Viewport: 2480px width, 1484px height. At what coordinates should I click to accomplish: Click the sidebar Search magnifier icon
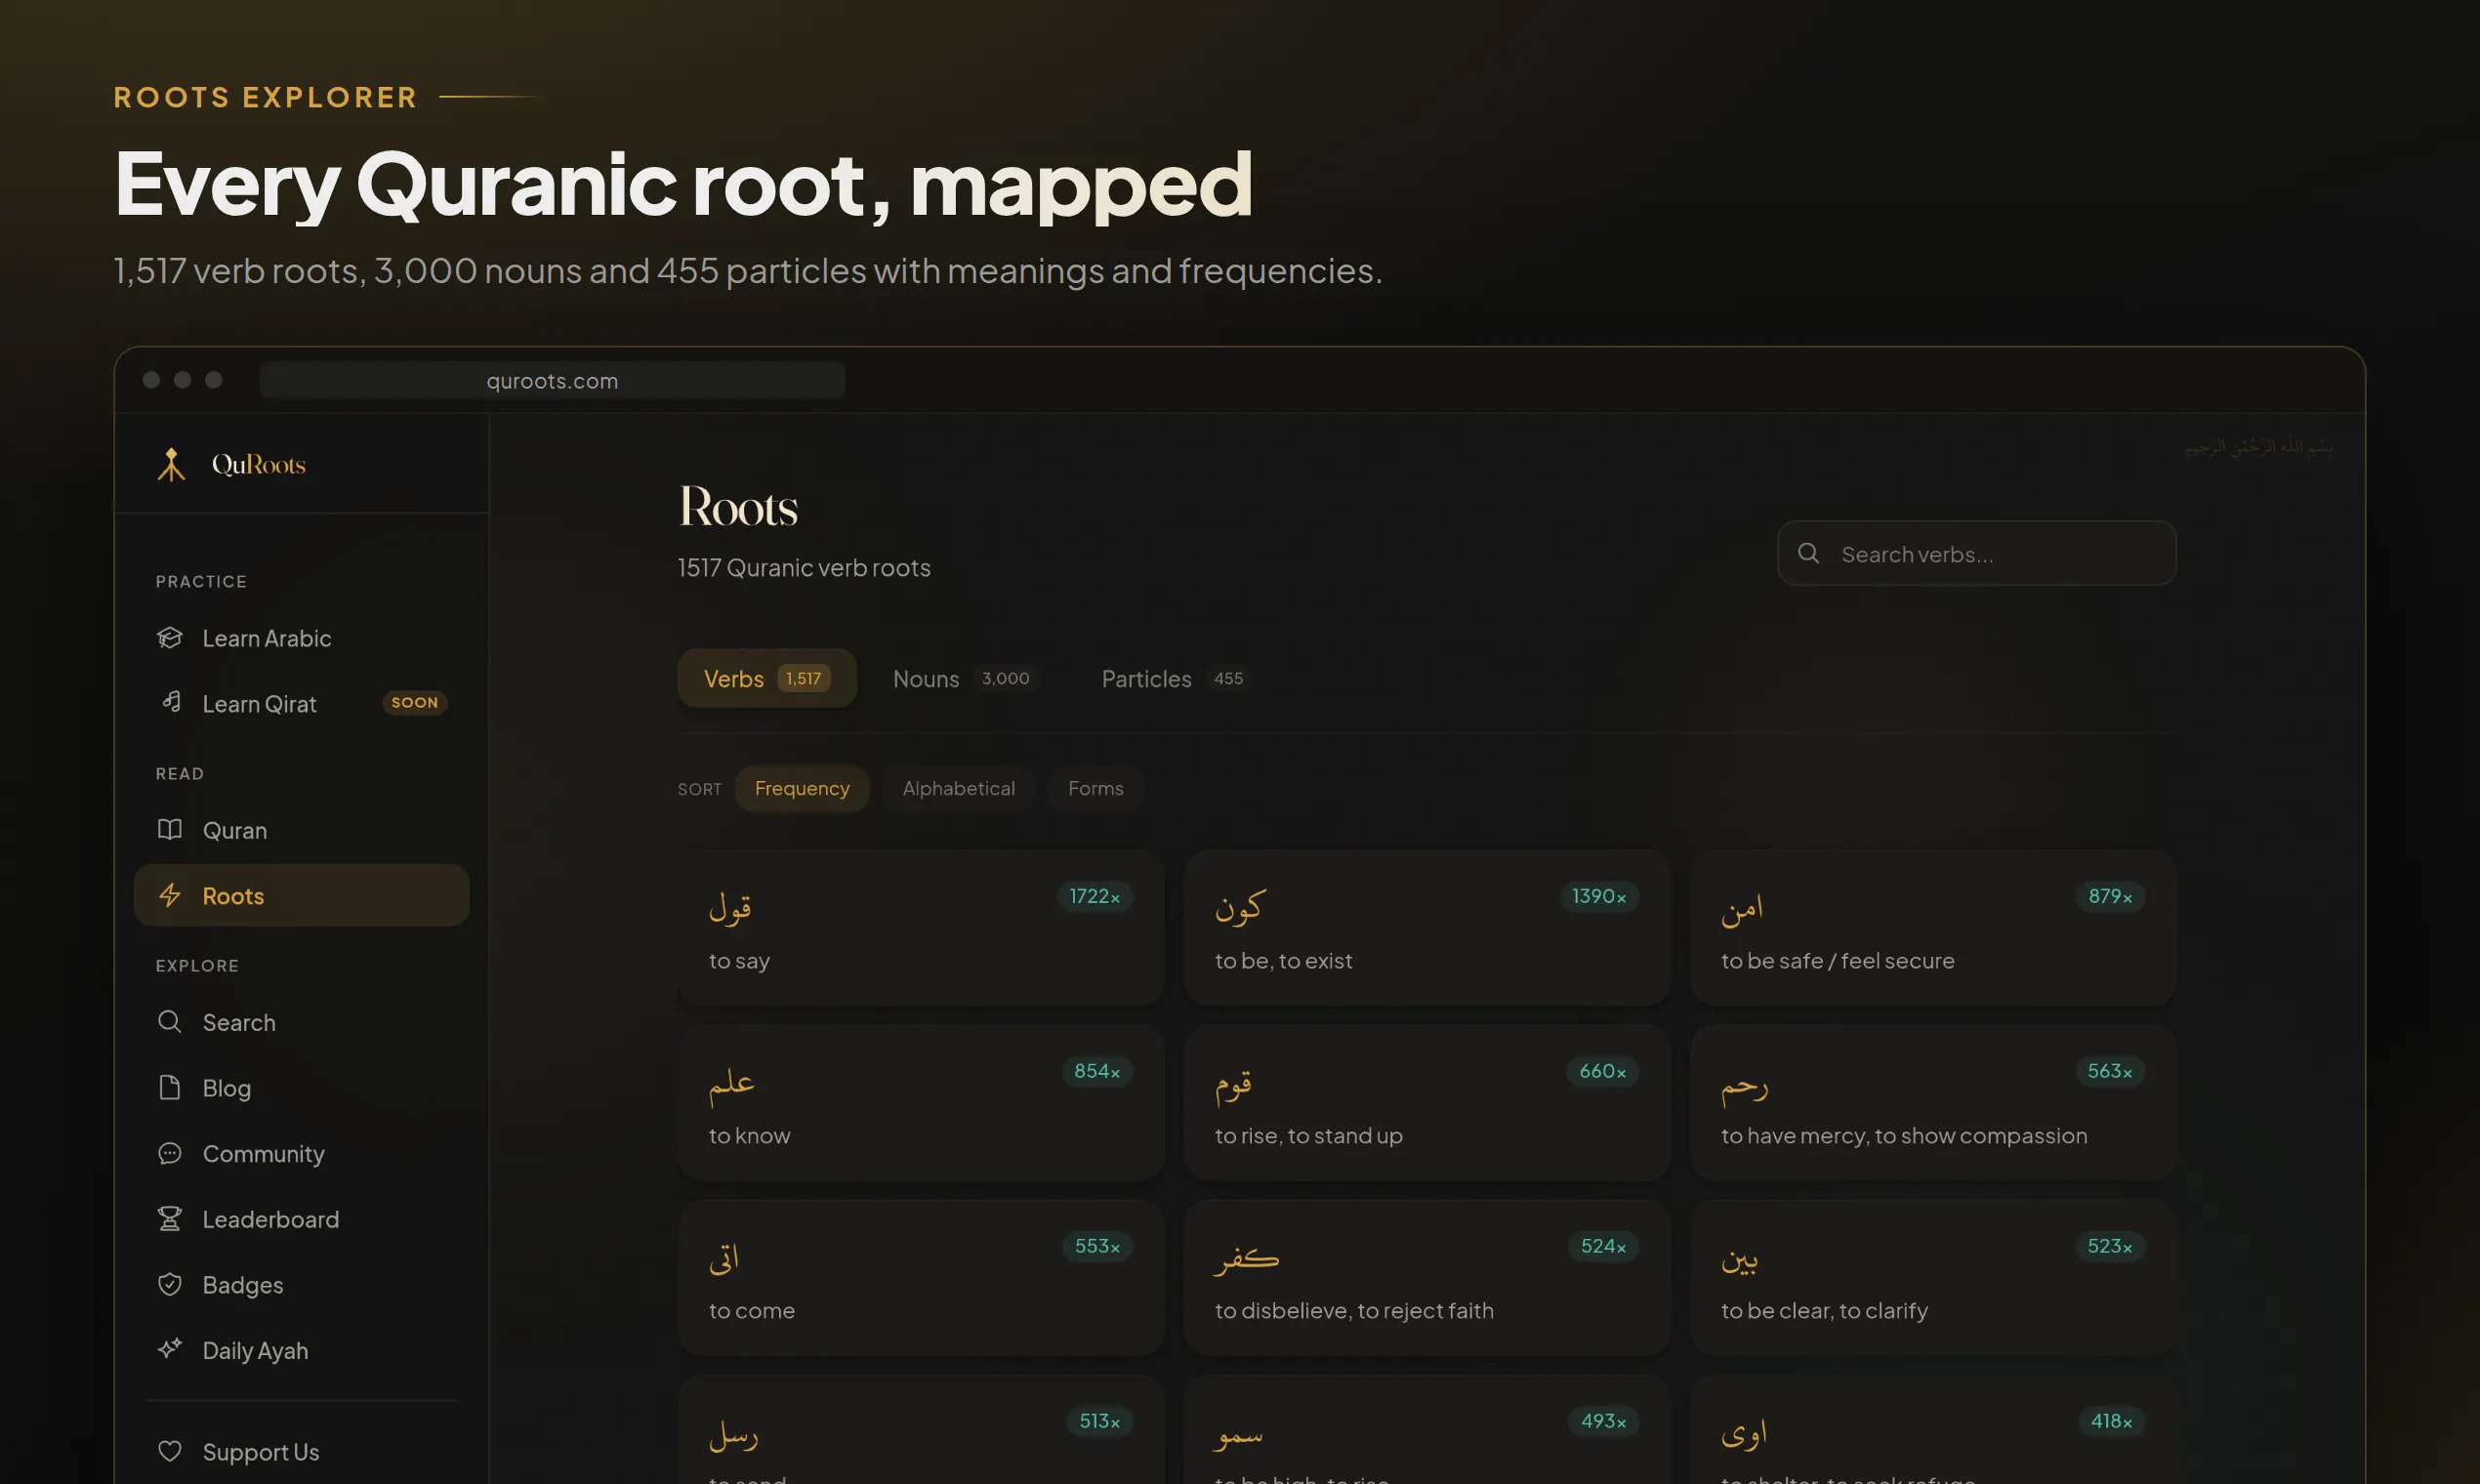[170, 1021]
